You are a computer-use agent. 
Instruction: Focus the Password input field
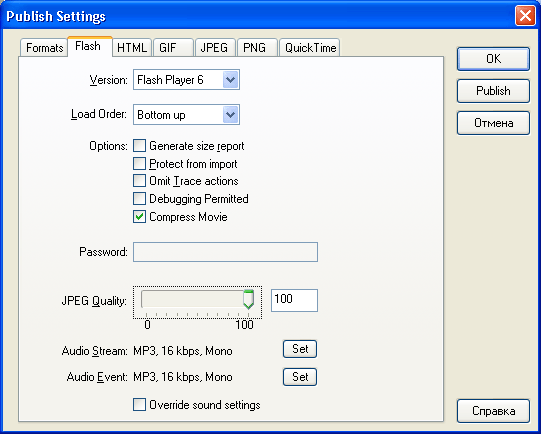[225, 252]
